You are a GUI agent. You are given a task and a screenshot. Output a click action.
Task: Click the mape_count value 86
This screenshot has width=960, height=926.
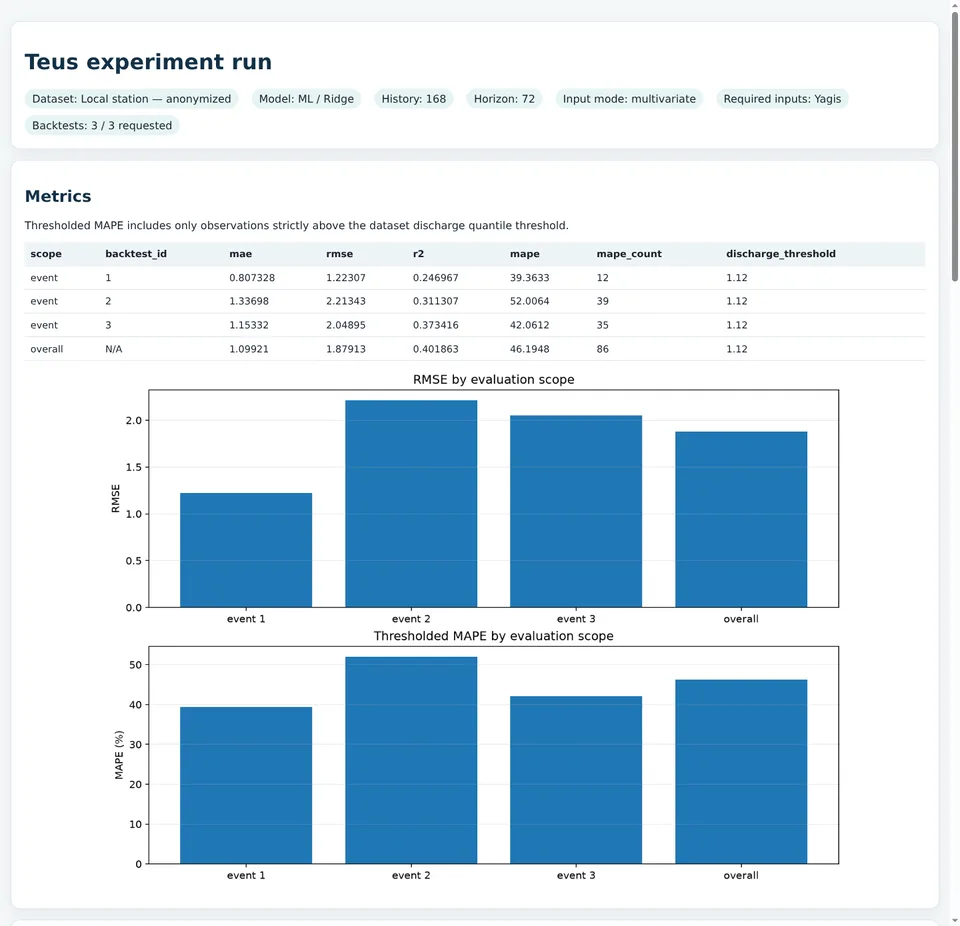click(602, 349)
